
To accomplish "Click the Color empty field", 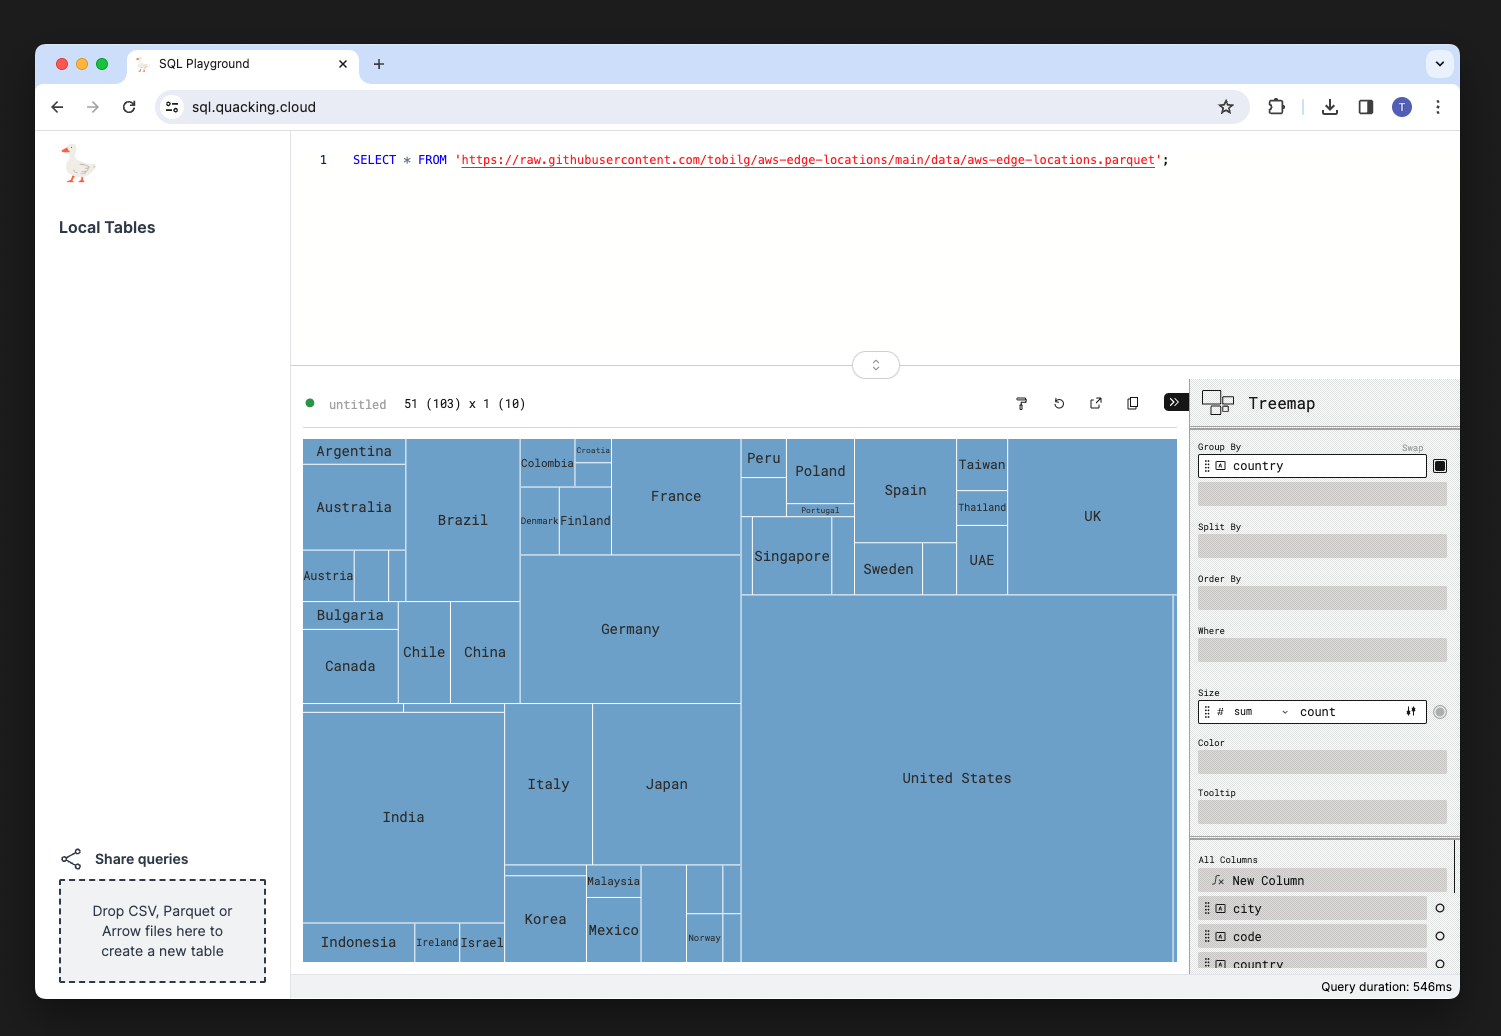I will (1322, 762).
